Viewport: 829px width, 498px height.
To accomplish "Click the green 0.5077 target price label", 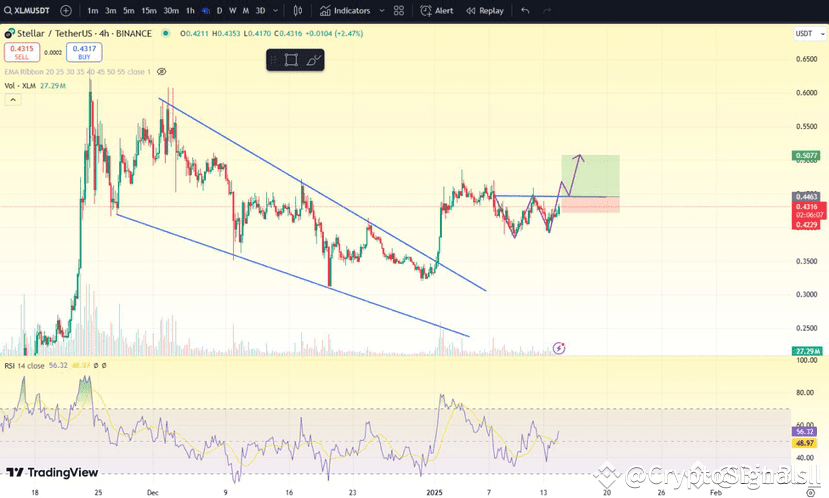I will (x=806, y=155).
